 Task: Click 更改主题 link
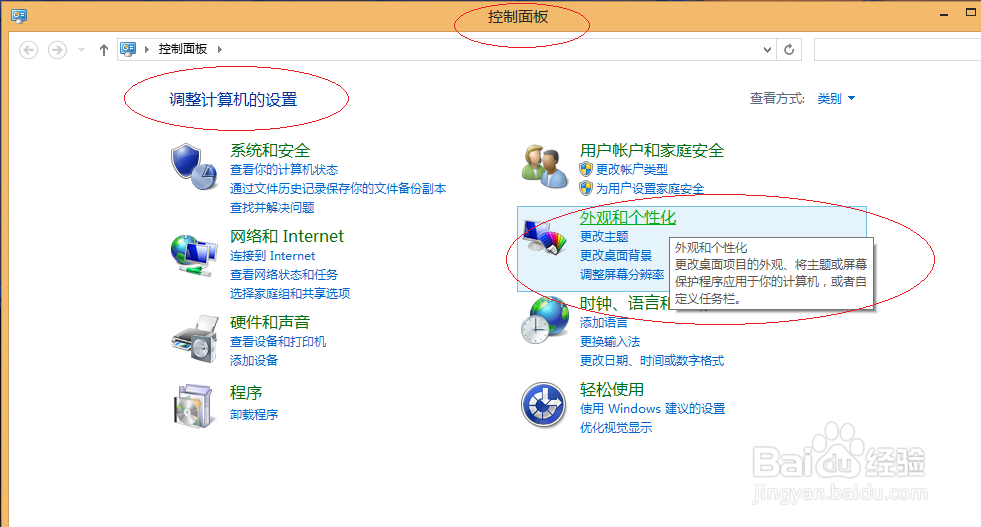(604, 236)
